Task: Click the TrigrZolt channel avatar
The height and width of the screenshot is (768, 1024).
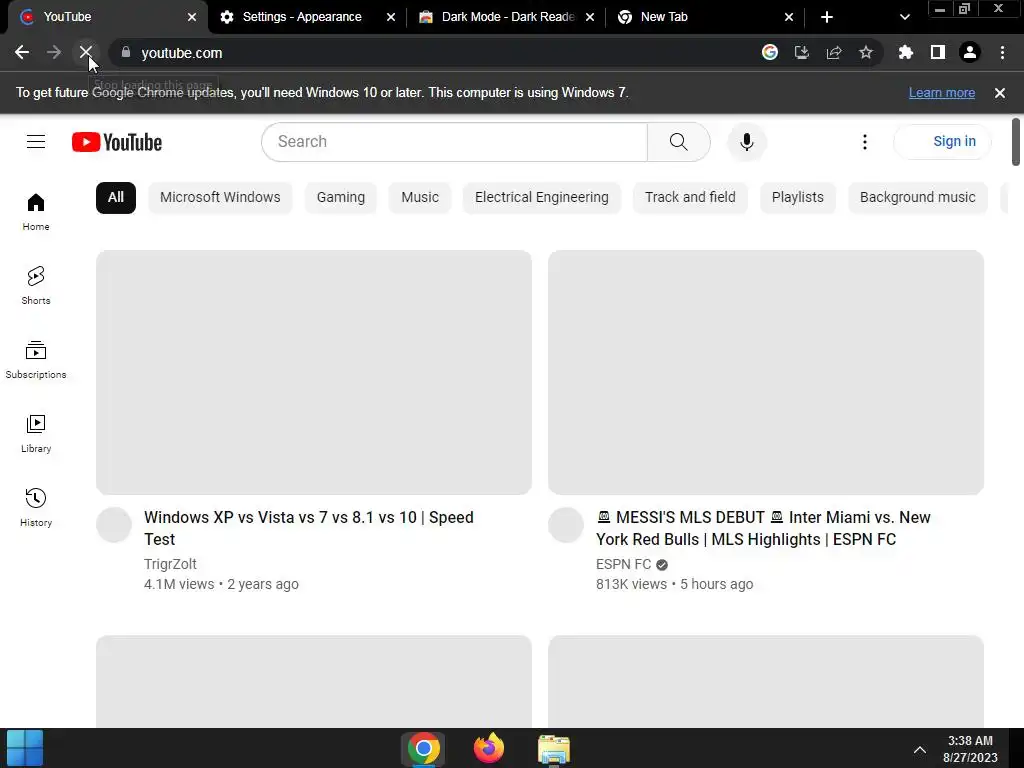Action: click(114, 524)
